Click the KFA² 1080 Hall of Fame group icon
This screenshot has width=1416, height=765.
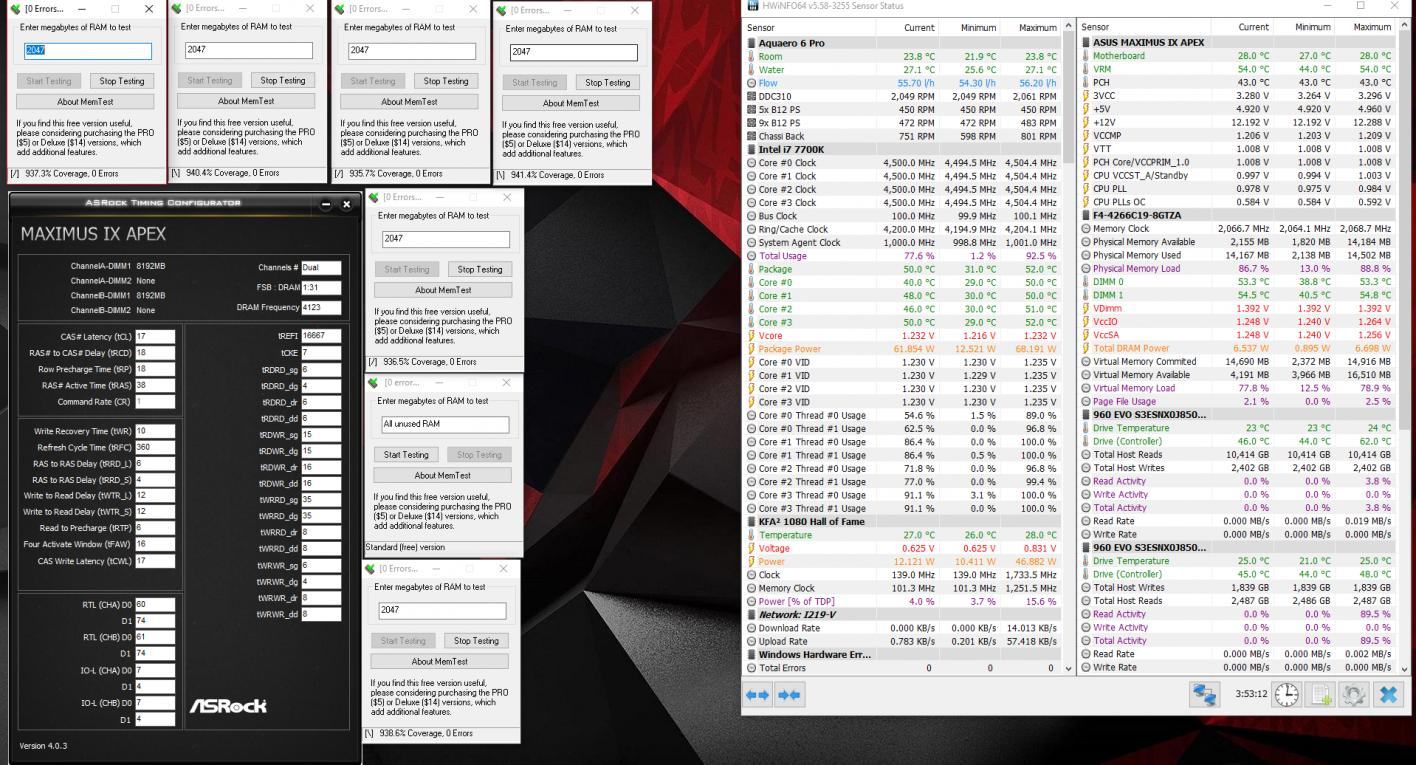[752, 521]
